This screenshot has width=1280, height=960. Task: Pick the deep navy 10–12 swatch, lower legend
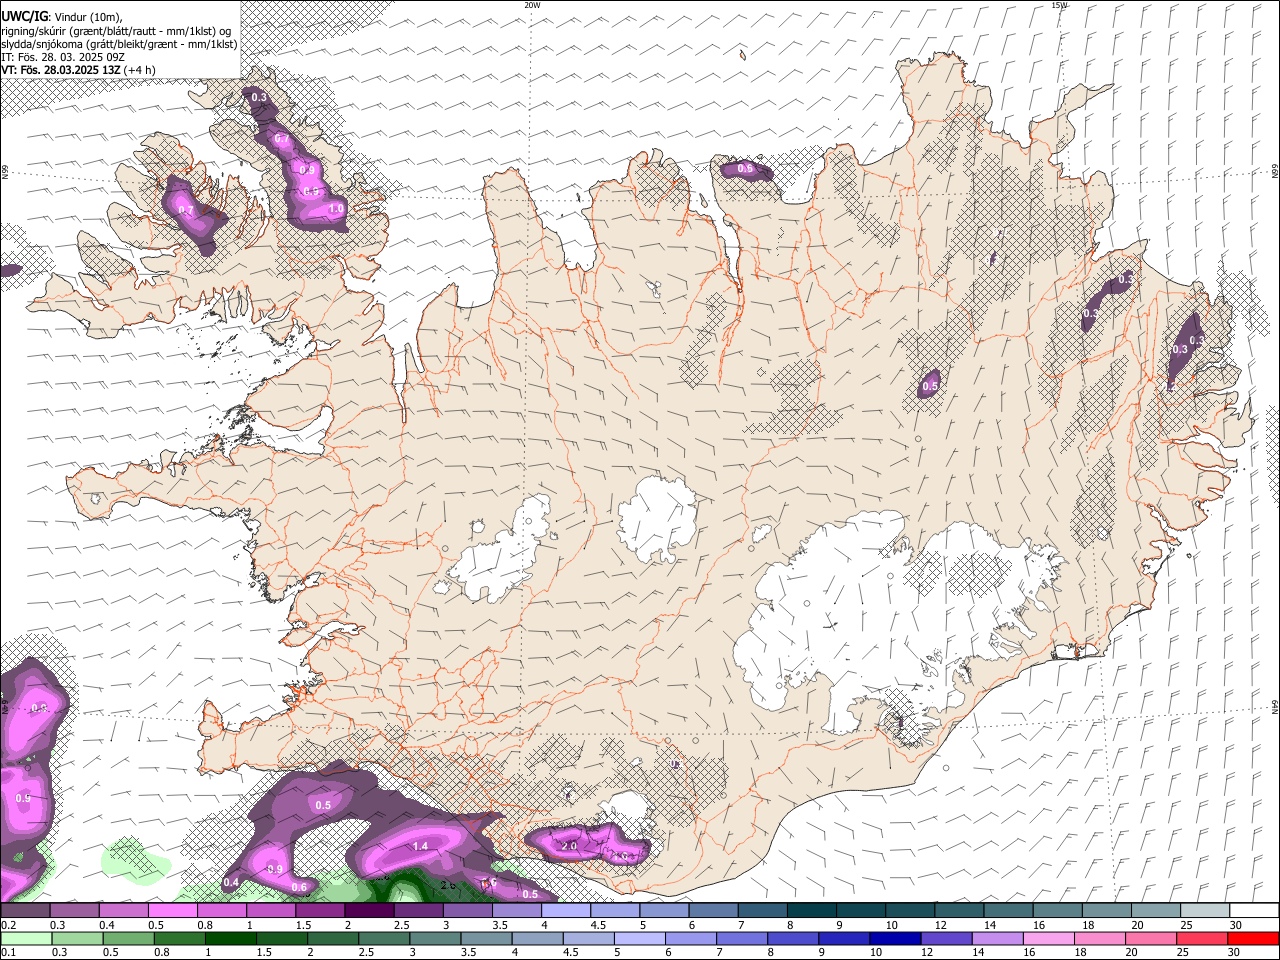tap(896, 938)
